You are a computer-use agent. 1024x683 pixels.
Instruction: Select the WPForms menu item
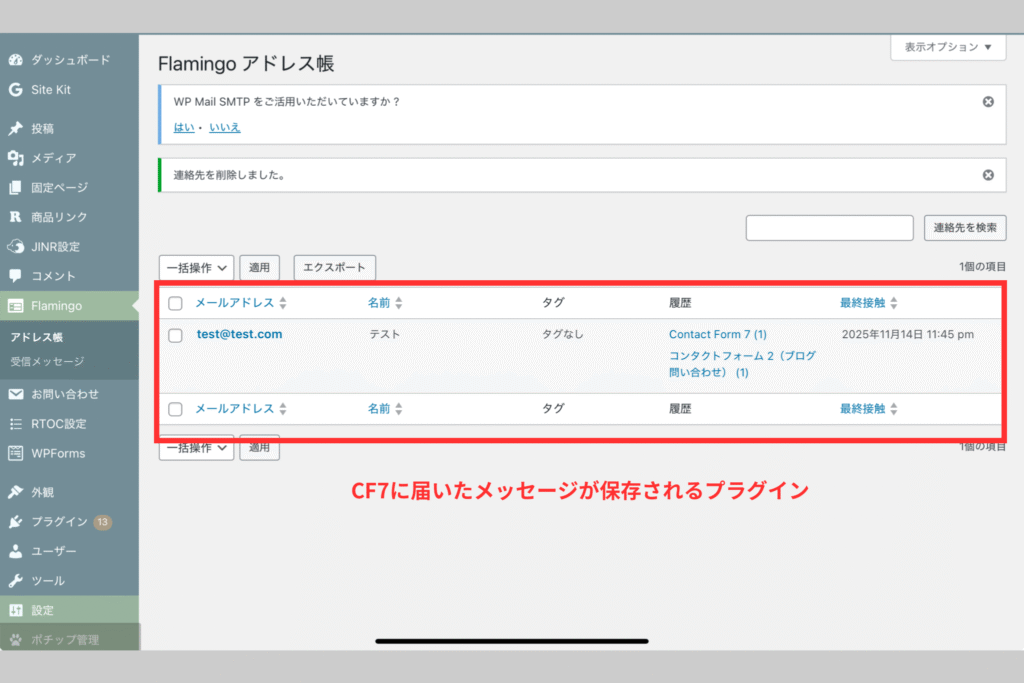pyautogui.click(x=57, y=453)
